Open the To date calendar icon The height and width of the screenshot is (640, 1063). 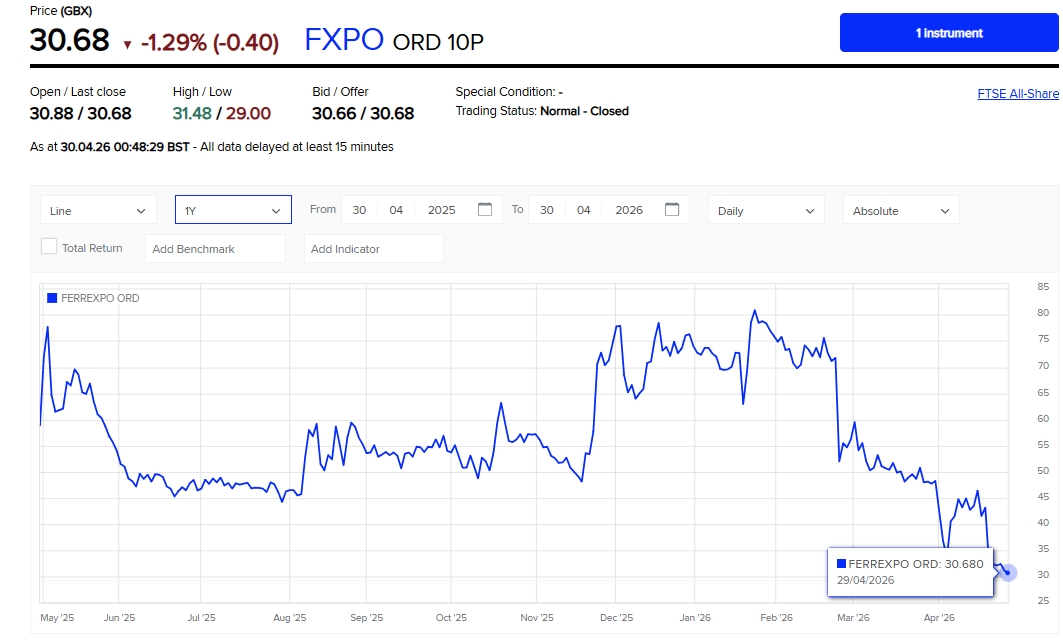pyautogui.click(x=672, y=210)
